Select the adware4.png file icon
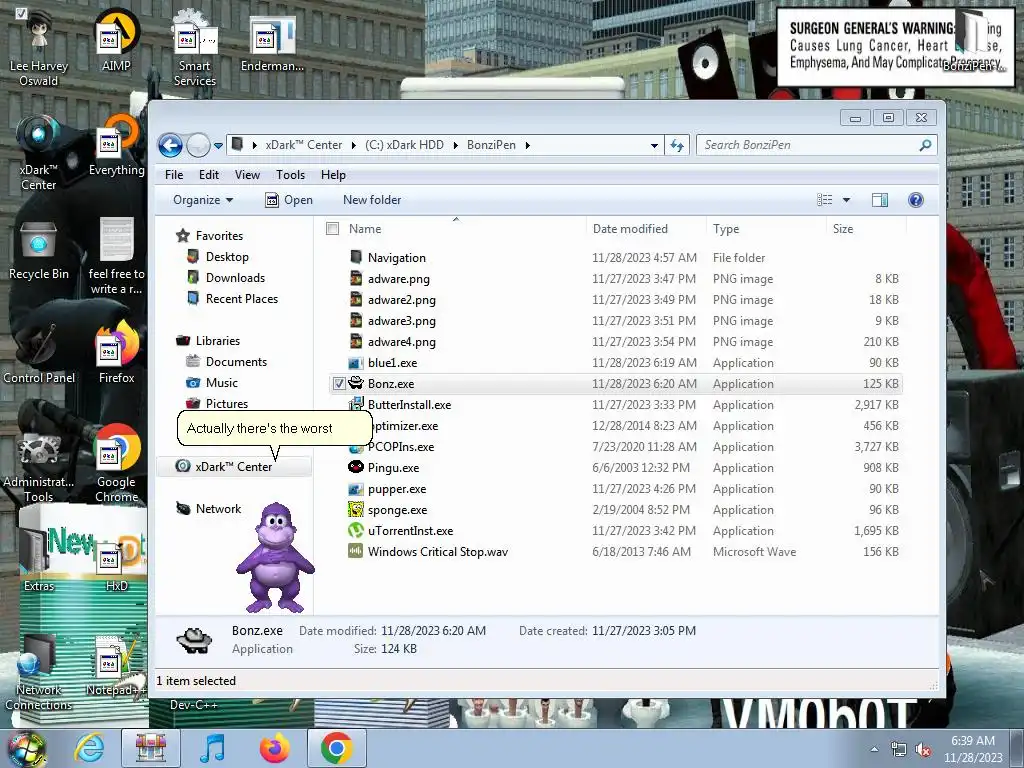This screenshot has height=768, width=1024. [x=355, y=342]
